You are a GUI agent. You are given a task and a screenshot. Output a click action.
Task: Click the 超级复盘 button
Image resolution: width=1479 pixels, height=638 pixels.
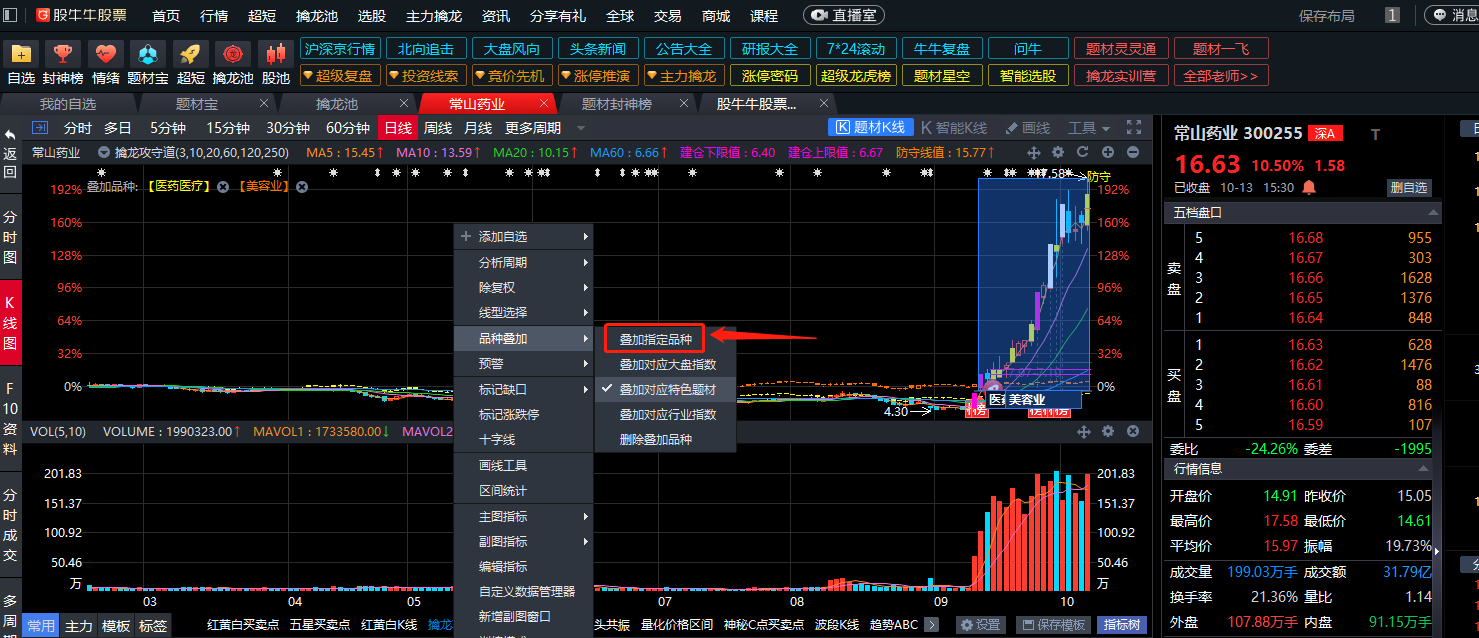340,75
